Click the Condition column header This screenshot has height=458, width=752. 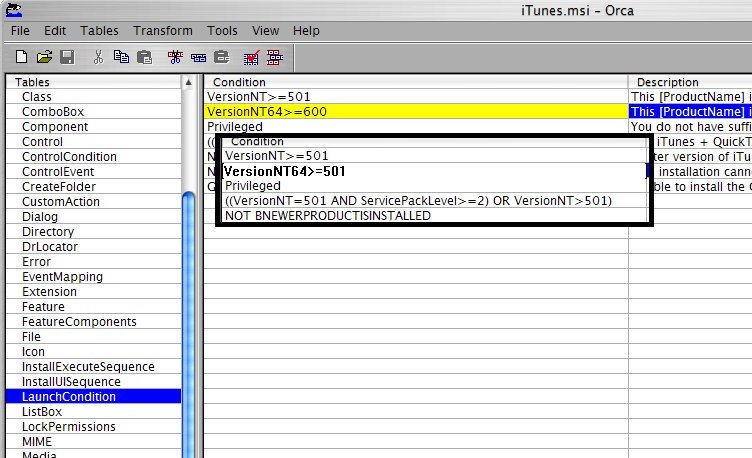tap(416, 82)
